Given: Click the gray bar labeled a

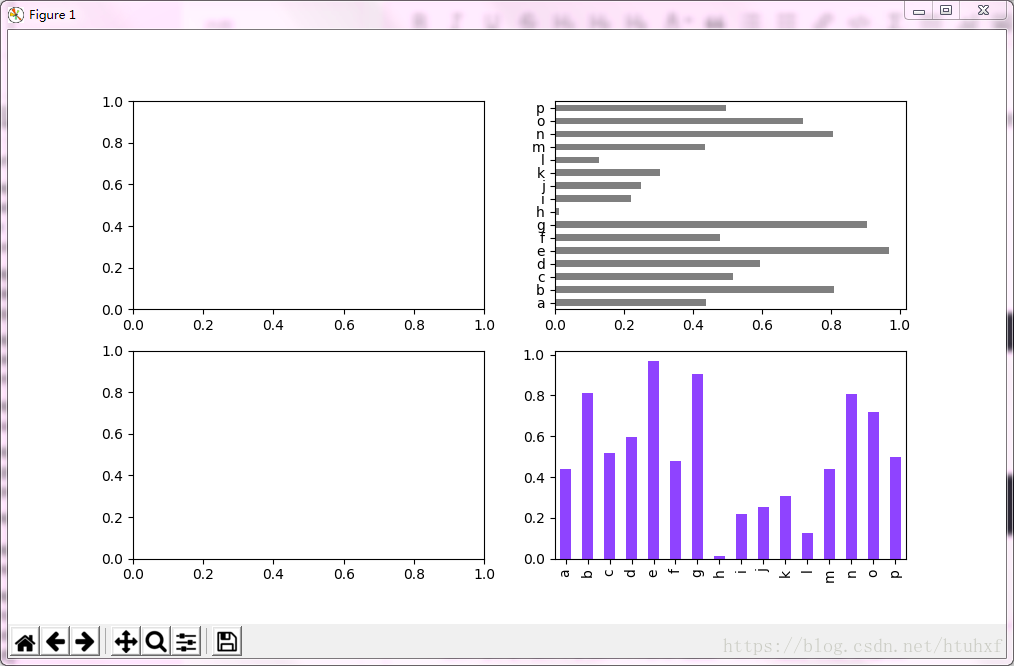Looking at the screenshot, I should click(631, 302).
